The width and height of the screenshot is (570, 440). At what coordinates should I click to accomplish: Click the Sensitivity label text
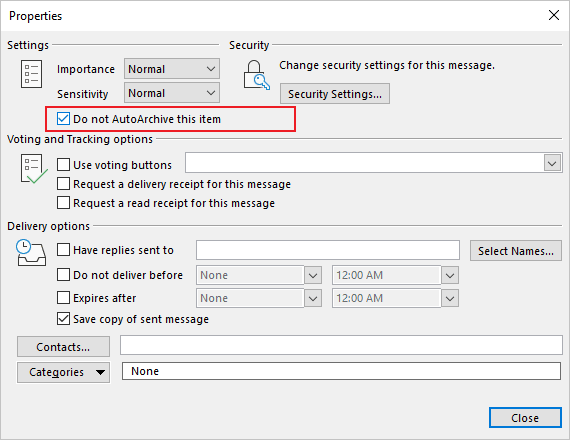[83, 94]
